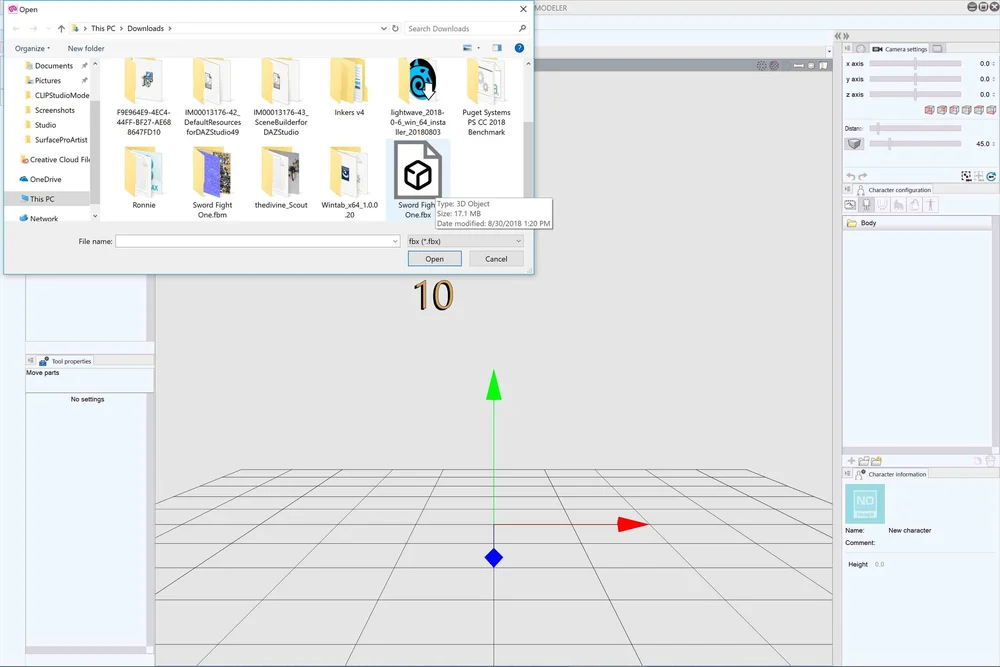
Task: Undo camera change in Camera settings
Action: click(851, 176)
